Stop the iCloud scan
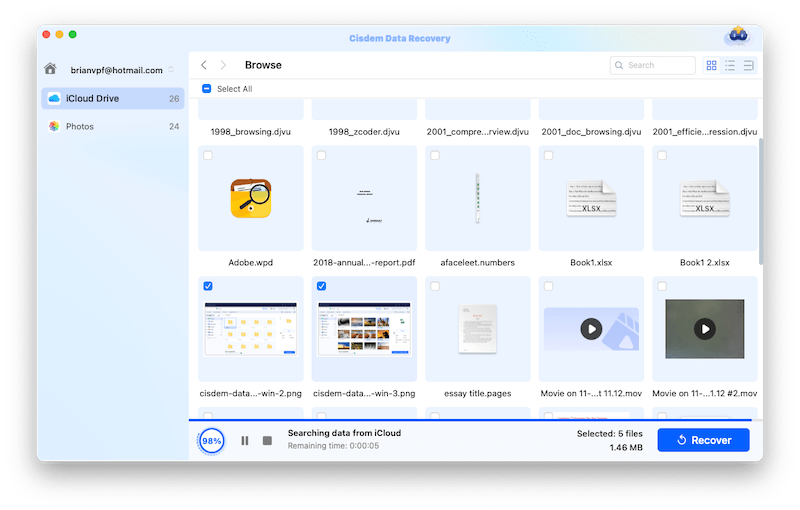This screenshot has height=510, width=800. 267,440
